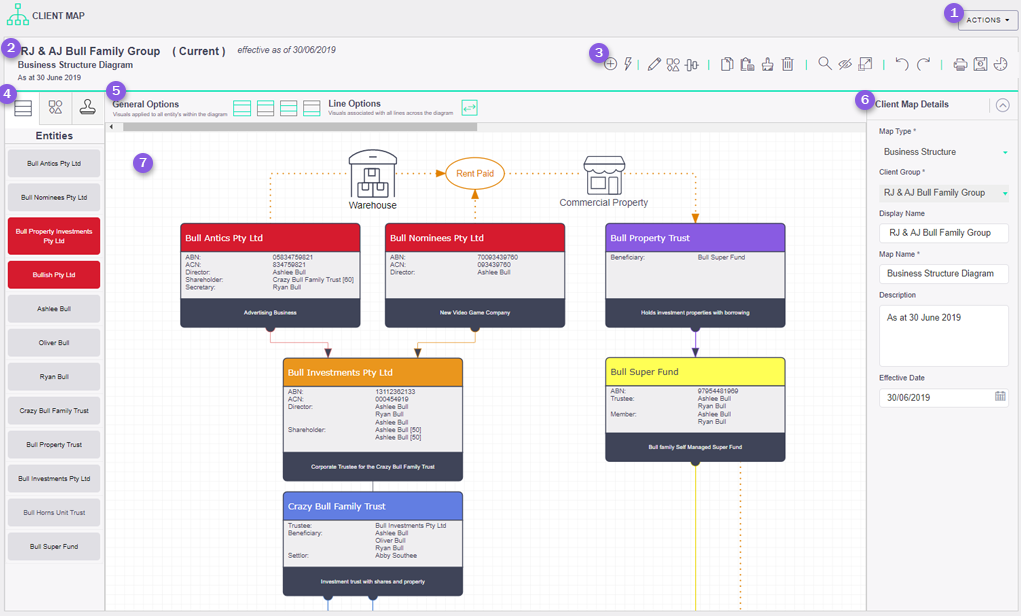
Task: Click the Client Map hierarchy logo icon
Action: (18, 14)
